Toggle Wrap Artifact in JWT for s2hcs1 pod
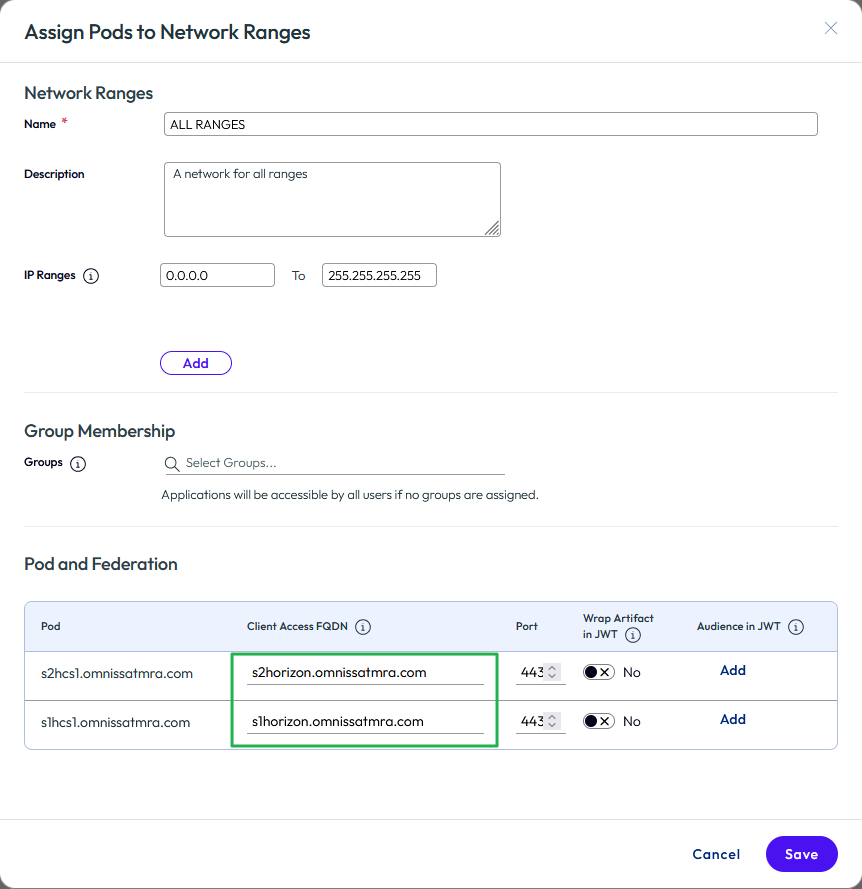Screen dimensions: 862x889 coord(598,672)
